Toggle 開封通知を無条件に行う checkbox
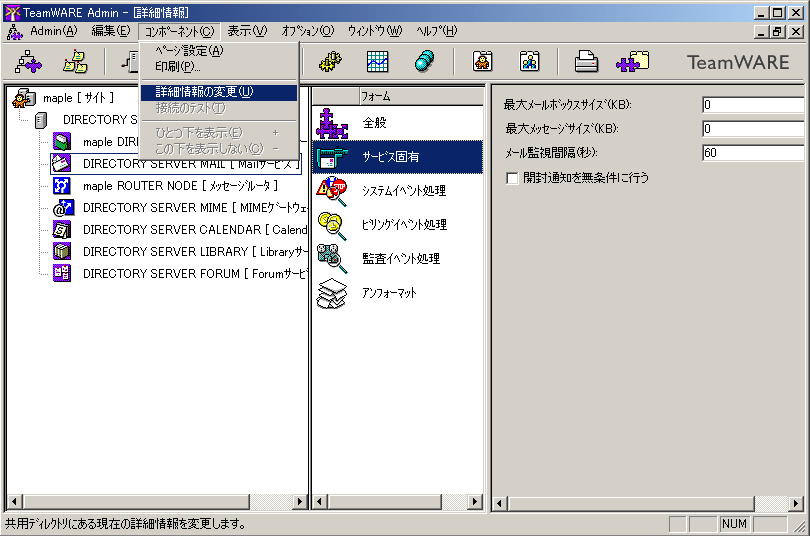 tap(512, 178)
